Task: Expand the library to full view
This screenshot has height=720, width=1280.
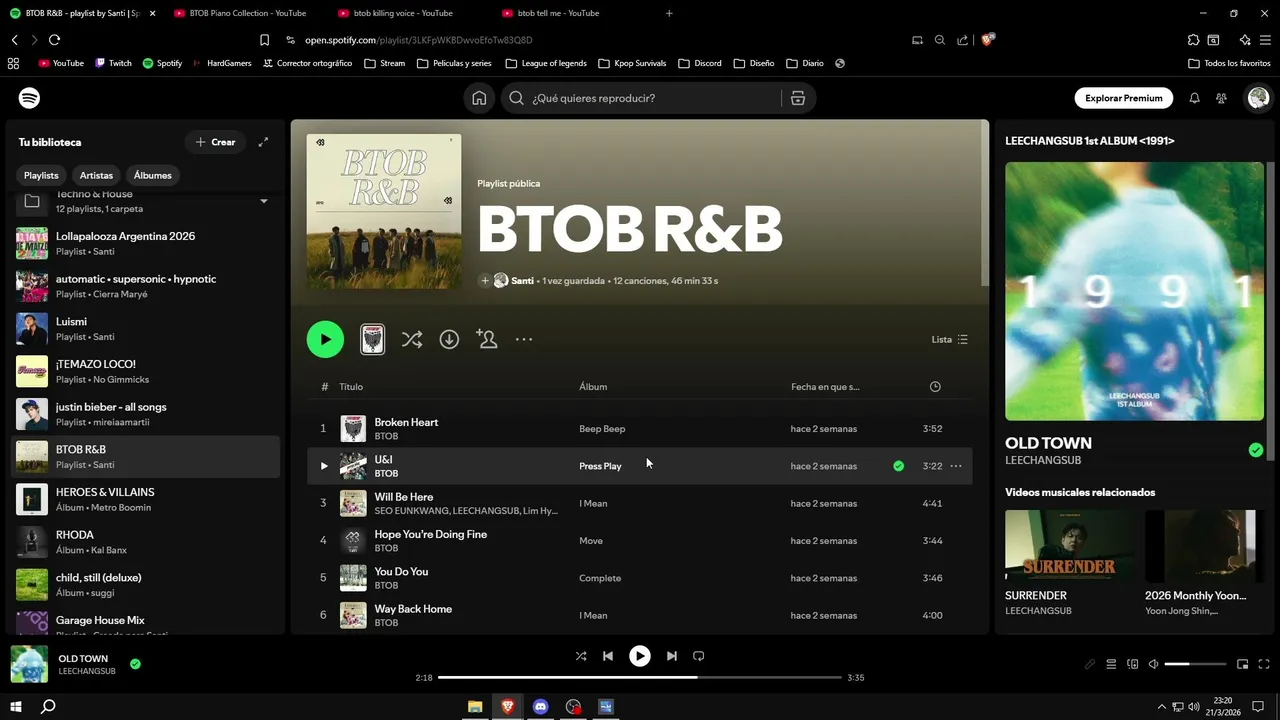Action: click(x=263, y=142)
